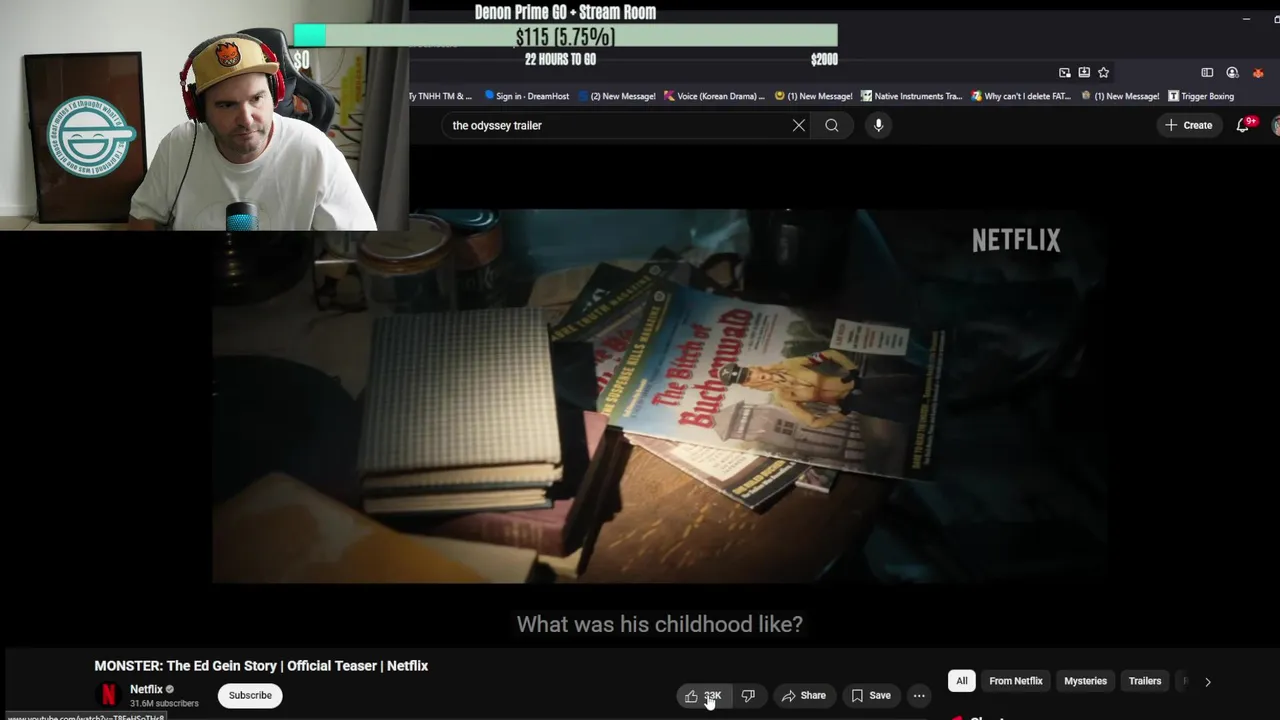Click the Create button
The height and width of the screenshot is (720, 1280).
(1188, 125)
